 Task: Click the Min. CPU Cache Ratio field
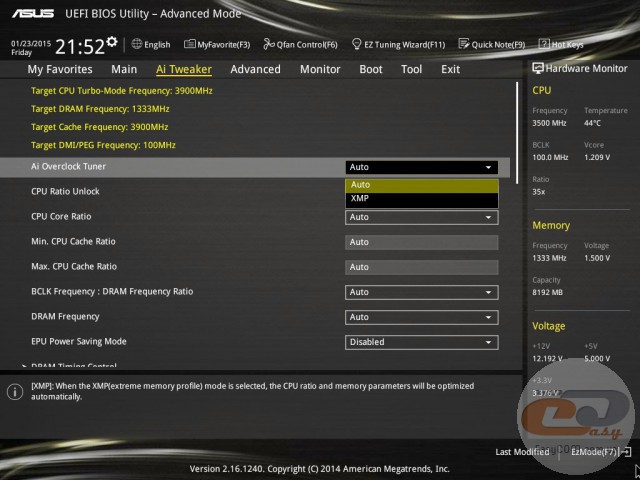pos(422,242)
